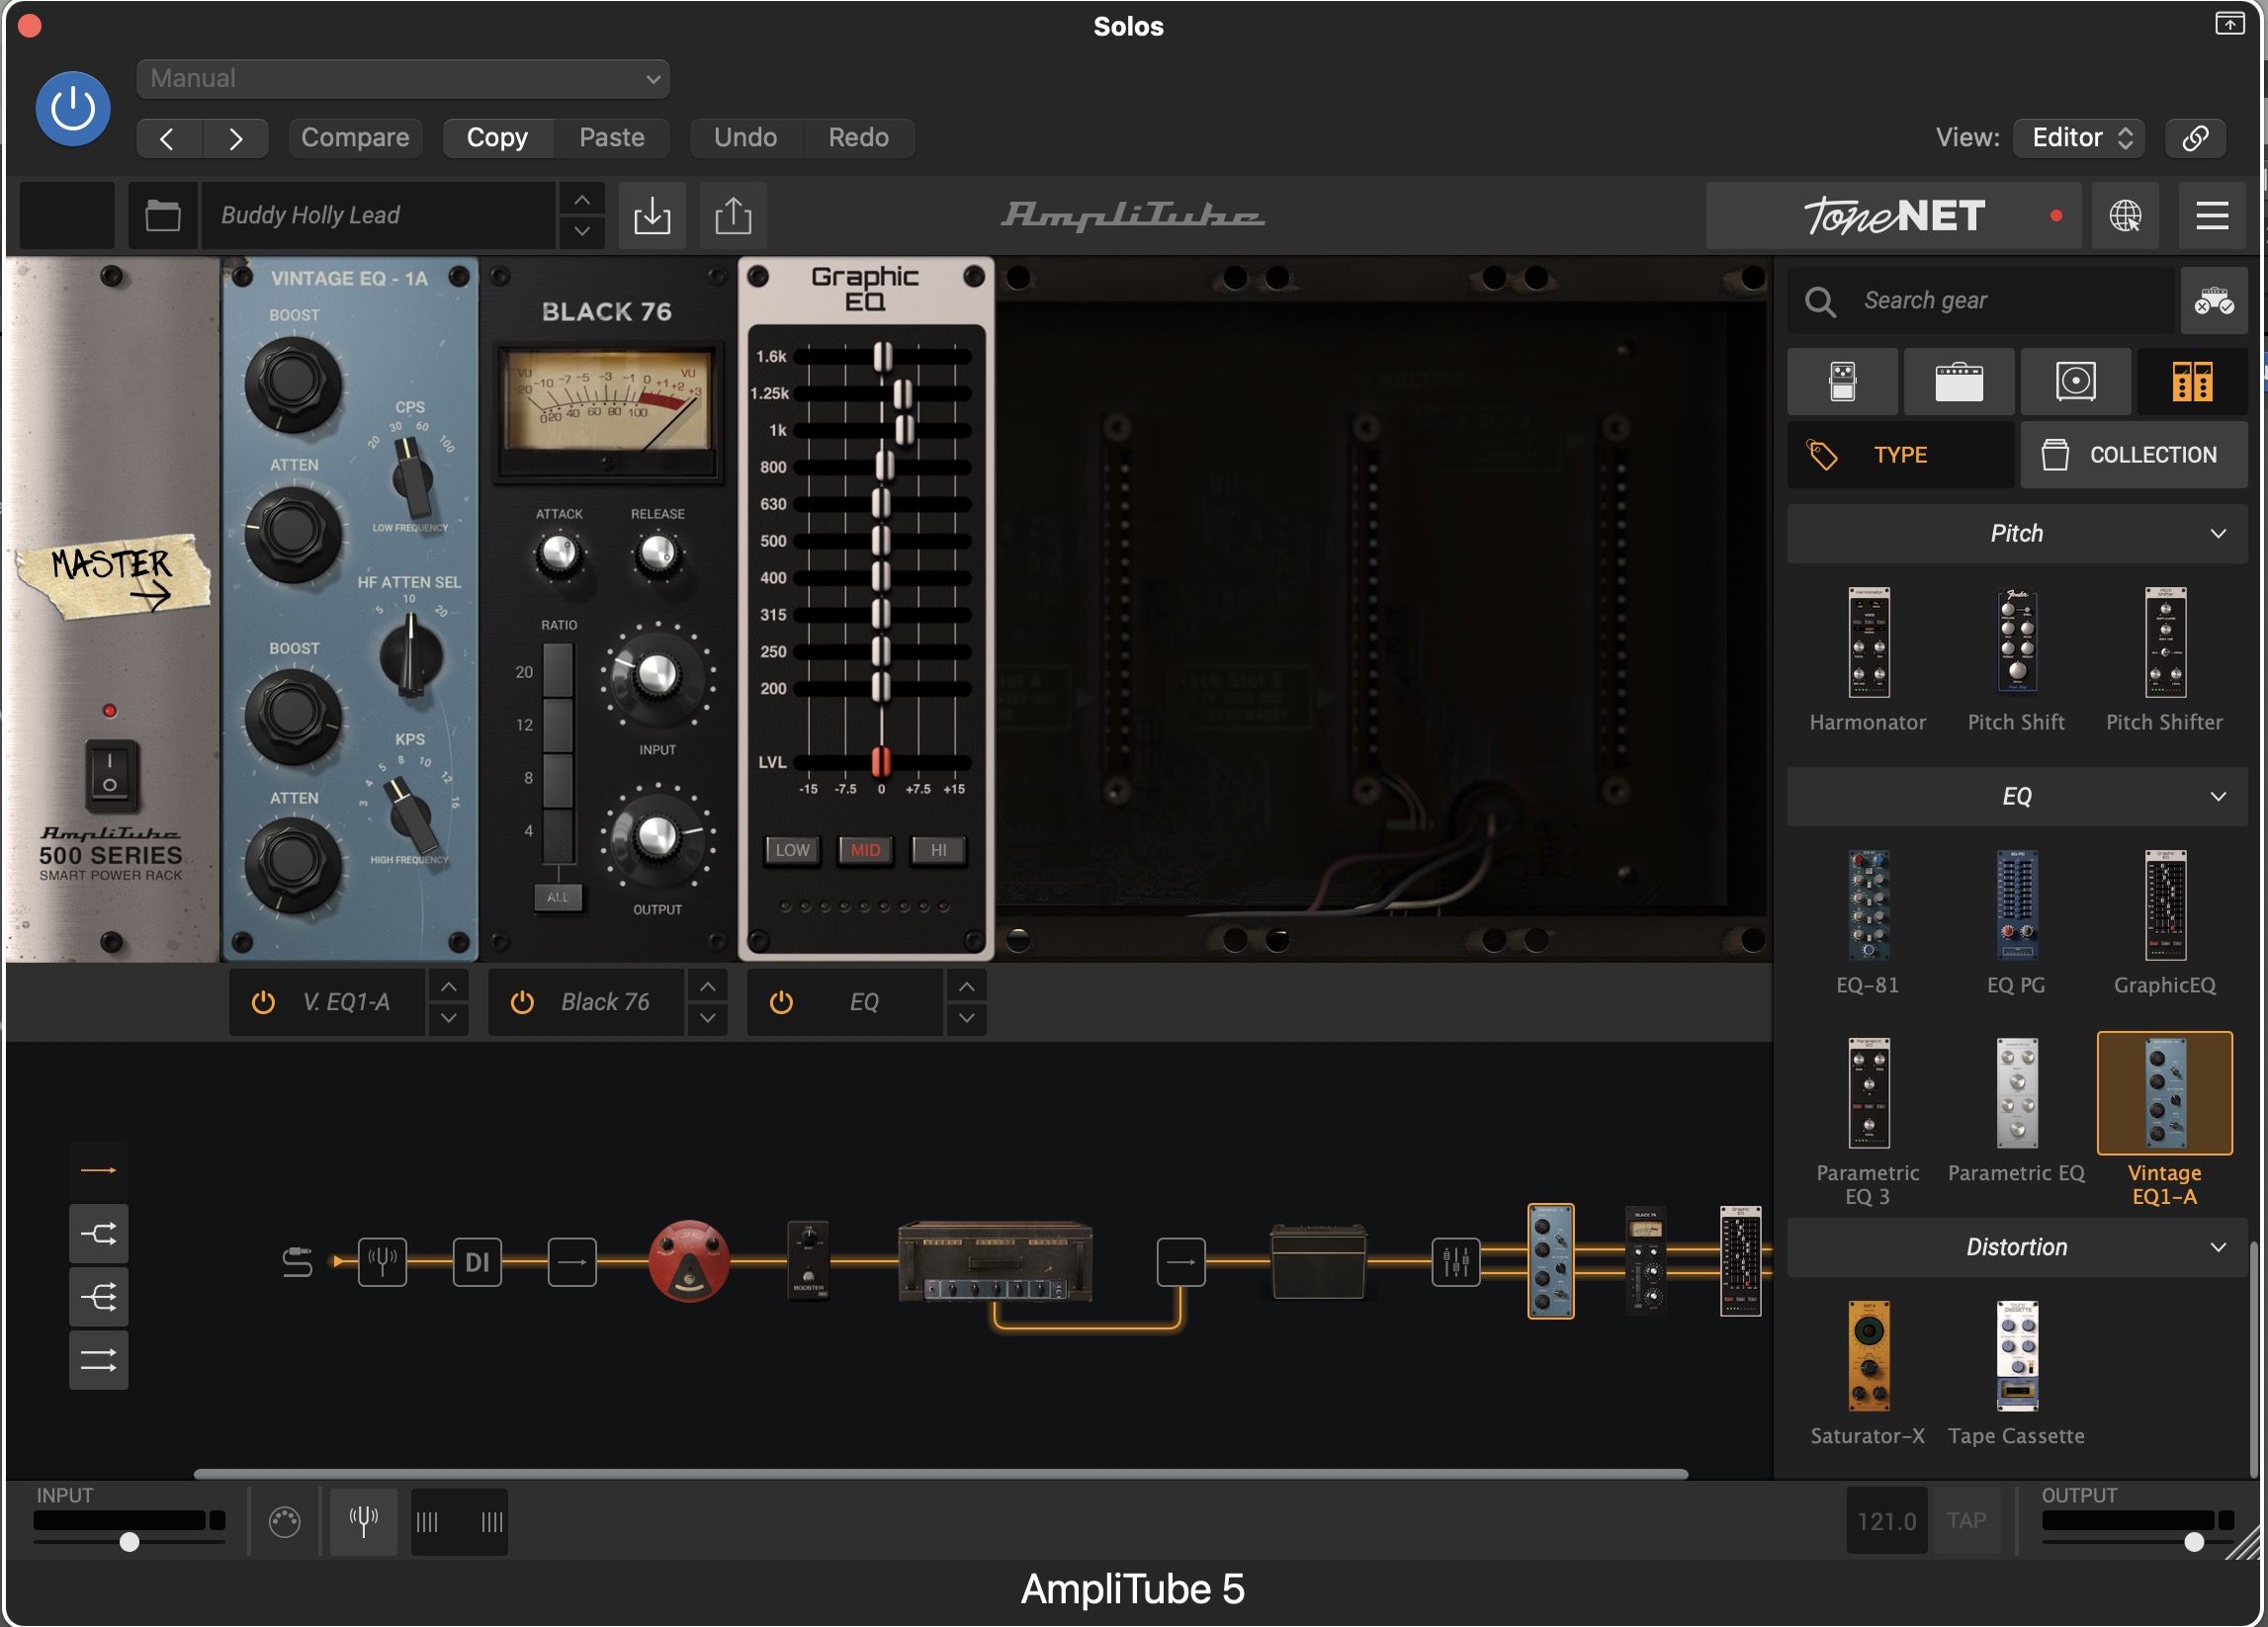
Task: Select the parallel lines routing icon
Action: coord(99,1360)
